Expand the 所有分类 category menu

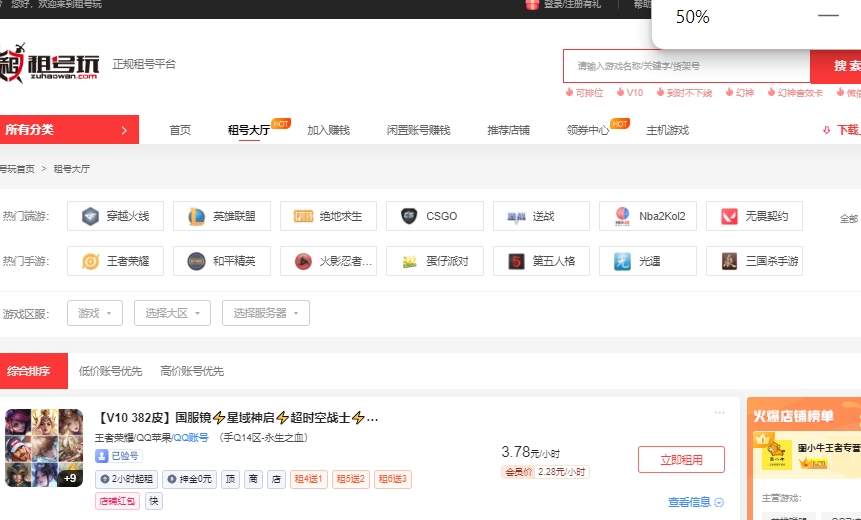point(69,130)
